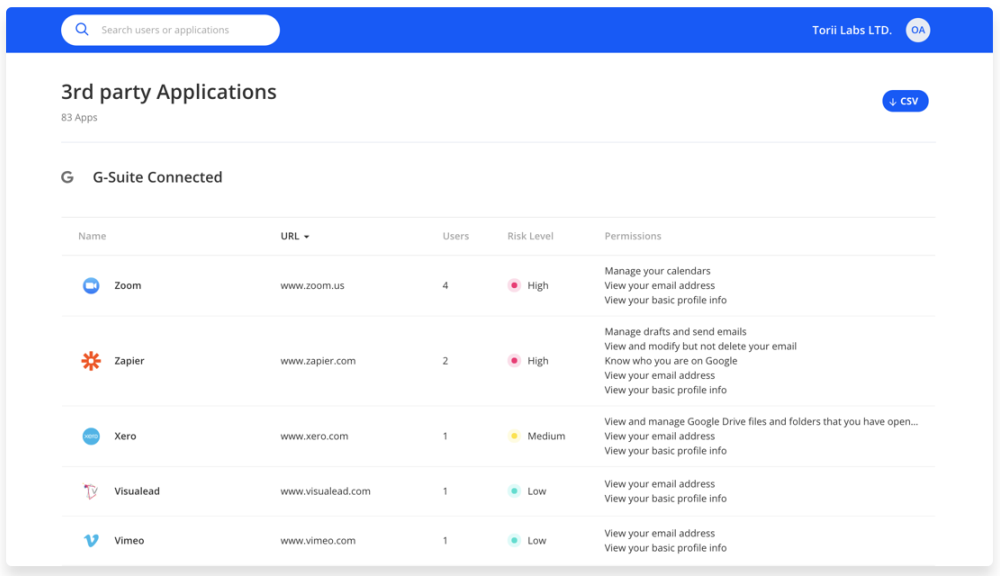
Task: Open the www.zapier.com URL
Action: point(317,361)
